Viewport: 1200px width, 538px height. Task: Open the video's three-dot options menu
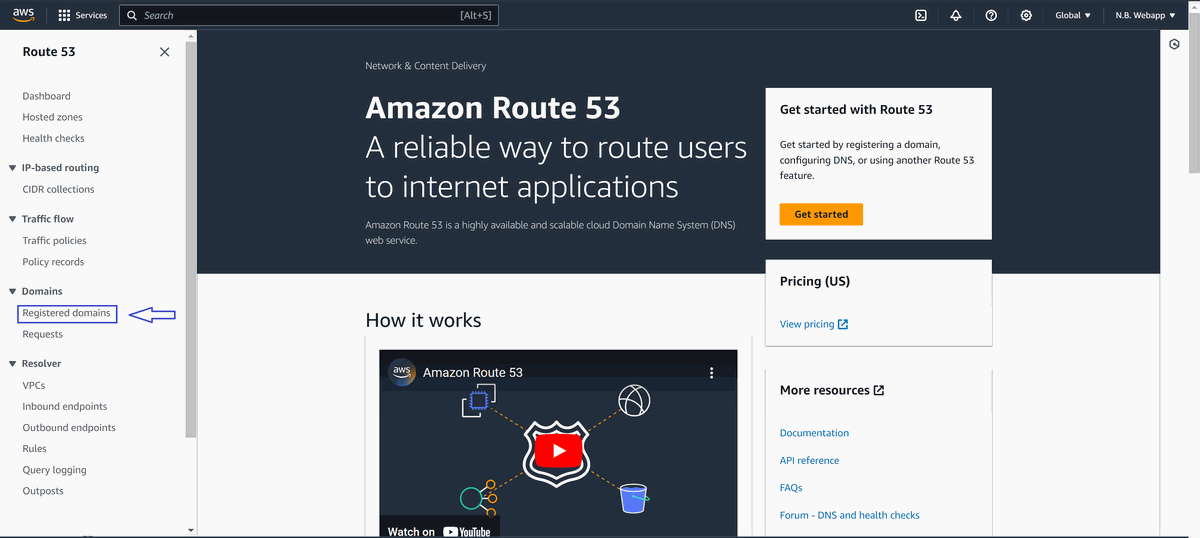coord(712,372)
